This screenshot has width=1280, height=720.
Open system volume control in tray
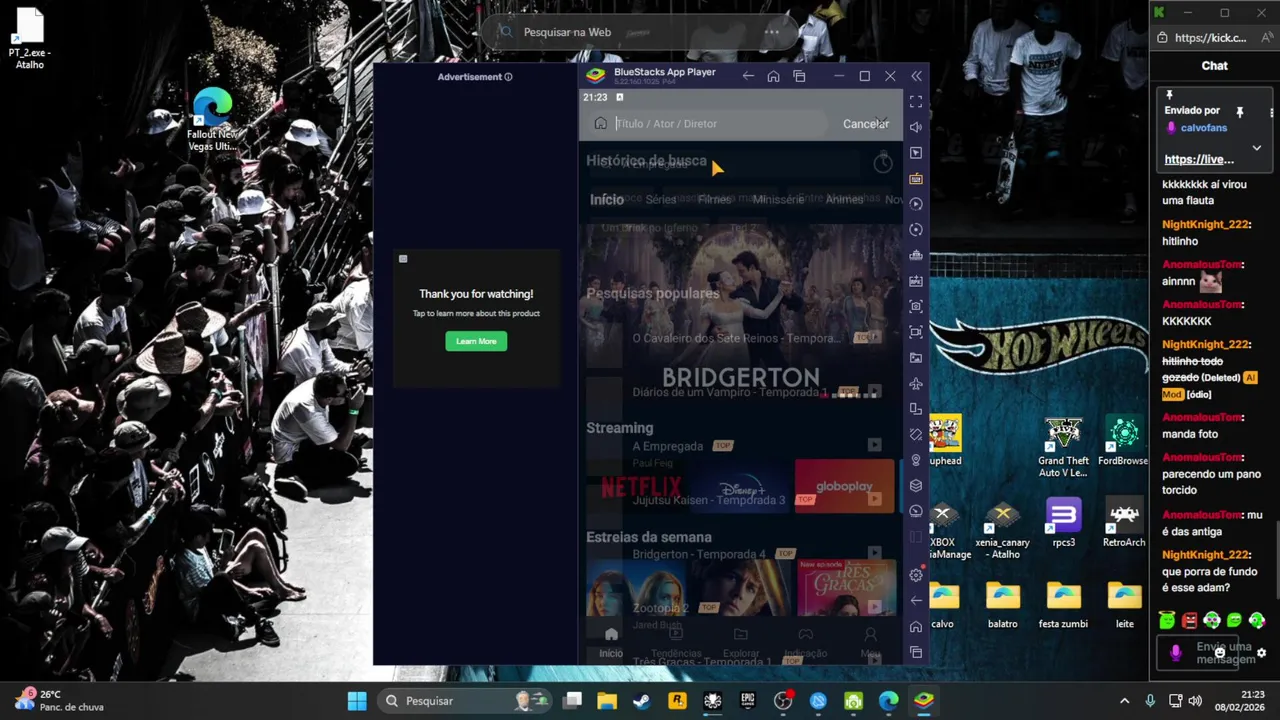tap(1195, 701)
